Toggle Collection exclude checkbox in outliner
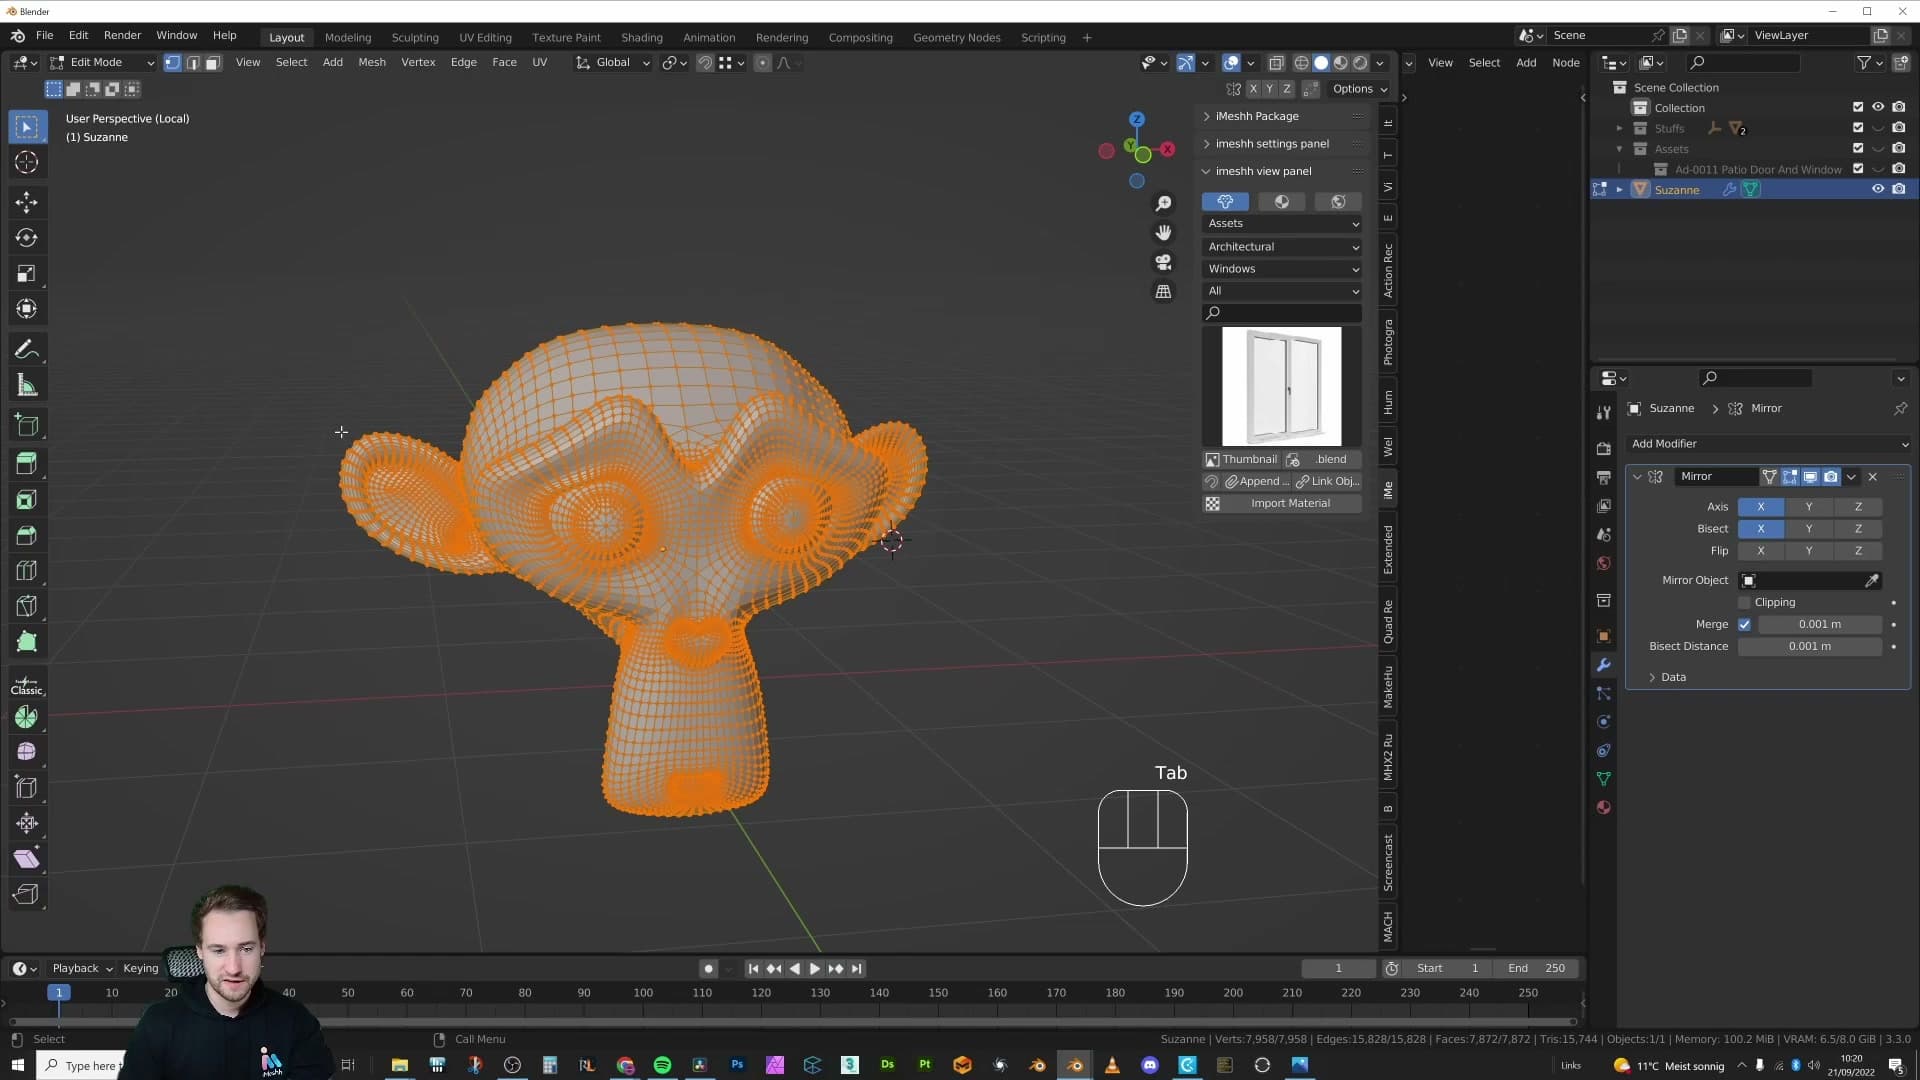Image resolution: width=1920 pixels, height=1080 pixels. (x=1858, y=107)
